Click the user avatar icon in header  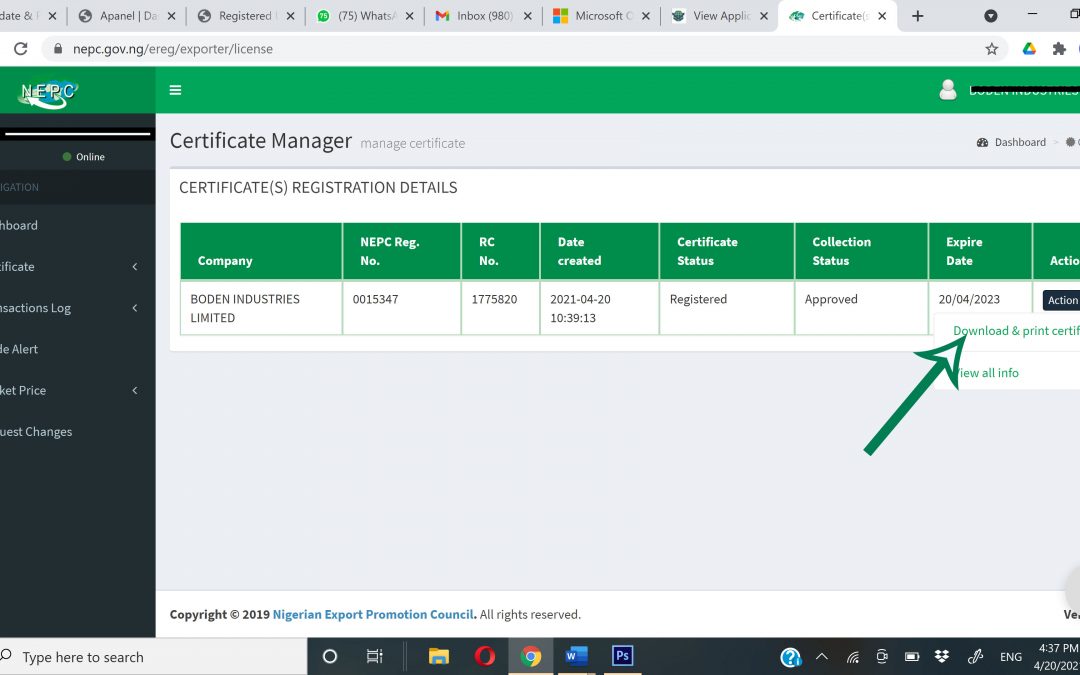(948, 90)
